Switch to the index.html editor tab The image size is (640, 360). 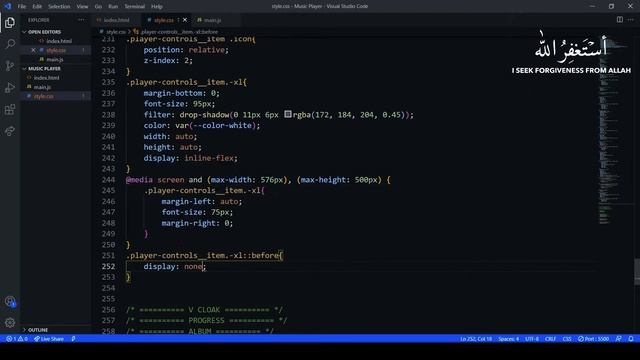point(116,20)
